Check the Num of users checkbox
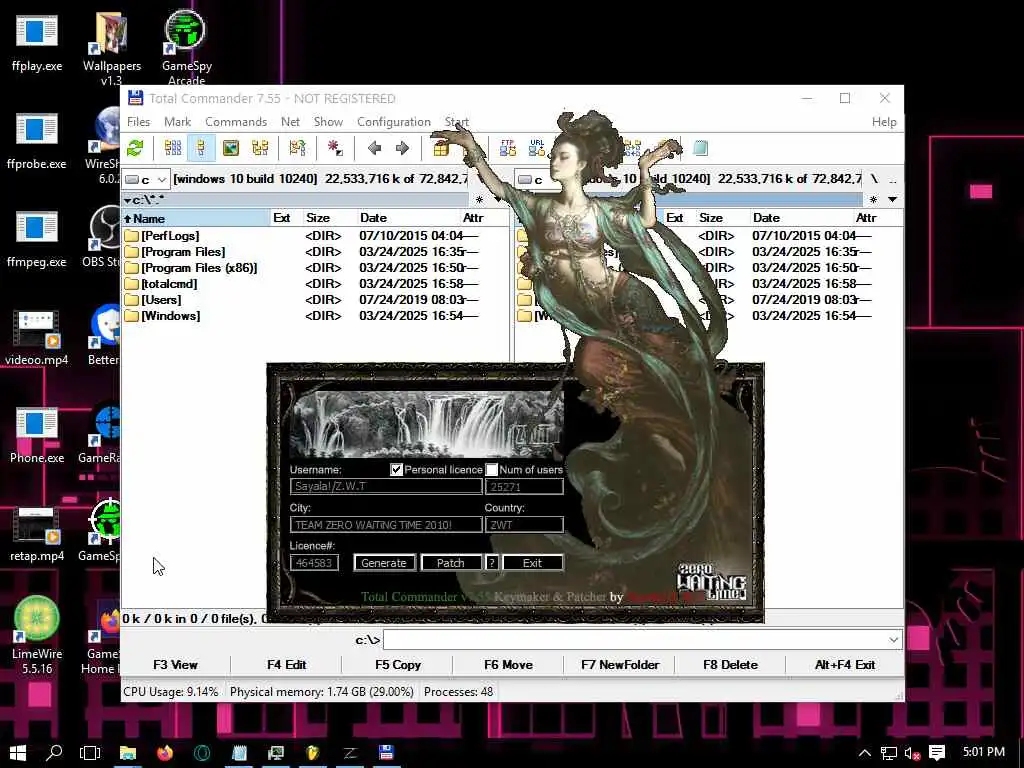 tap(492, 470)
